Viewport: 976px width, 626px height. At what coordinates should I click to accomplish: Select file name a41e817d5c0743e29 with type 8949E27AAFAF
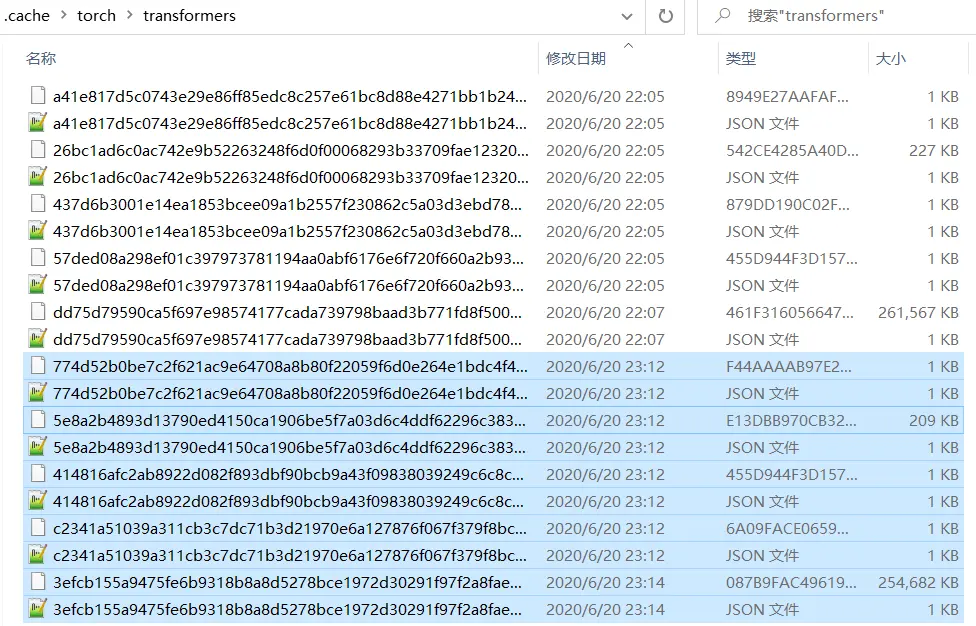point(290,96)
